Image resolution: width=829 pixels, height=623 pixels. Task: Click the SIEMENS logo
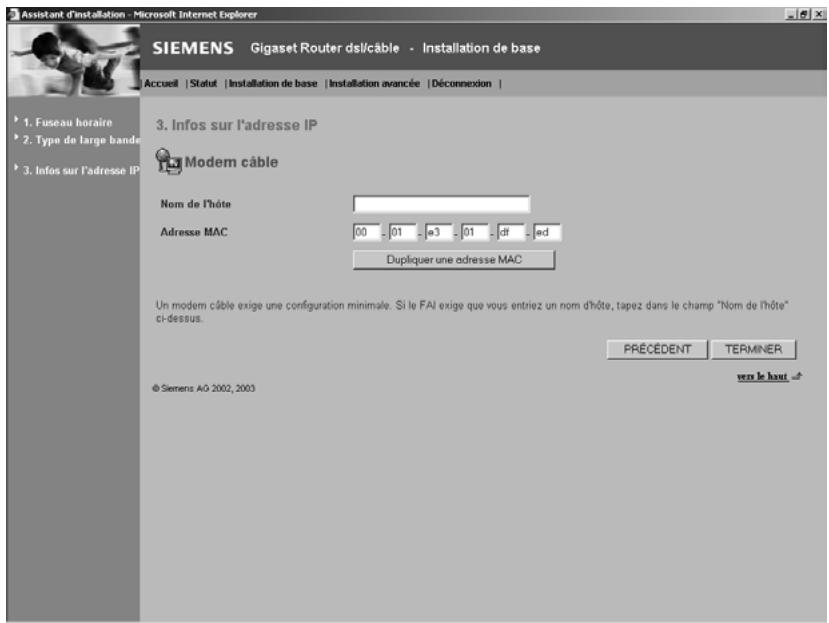pyautogui.click(x=193, y=48)
